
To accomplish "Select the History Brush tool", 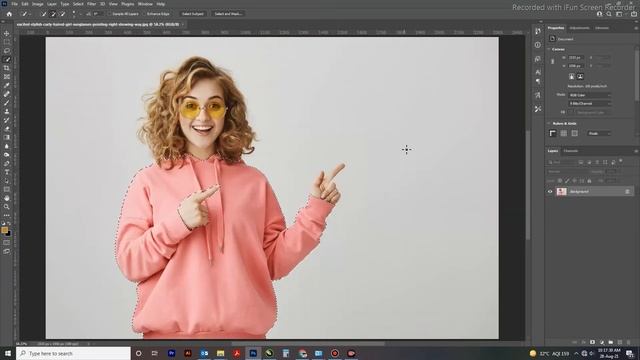I will [7, 120].
